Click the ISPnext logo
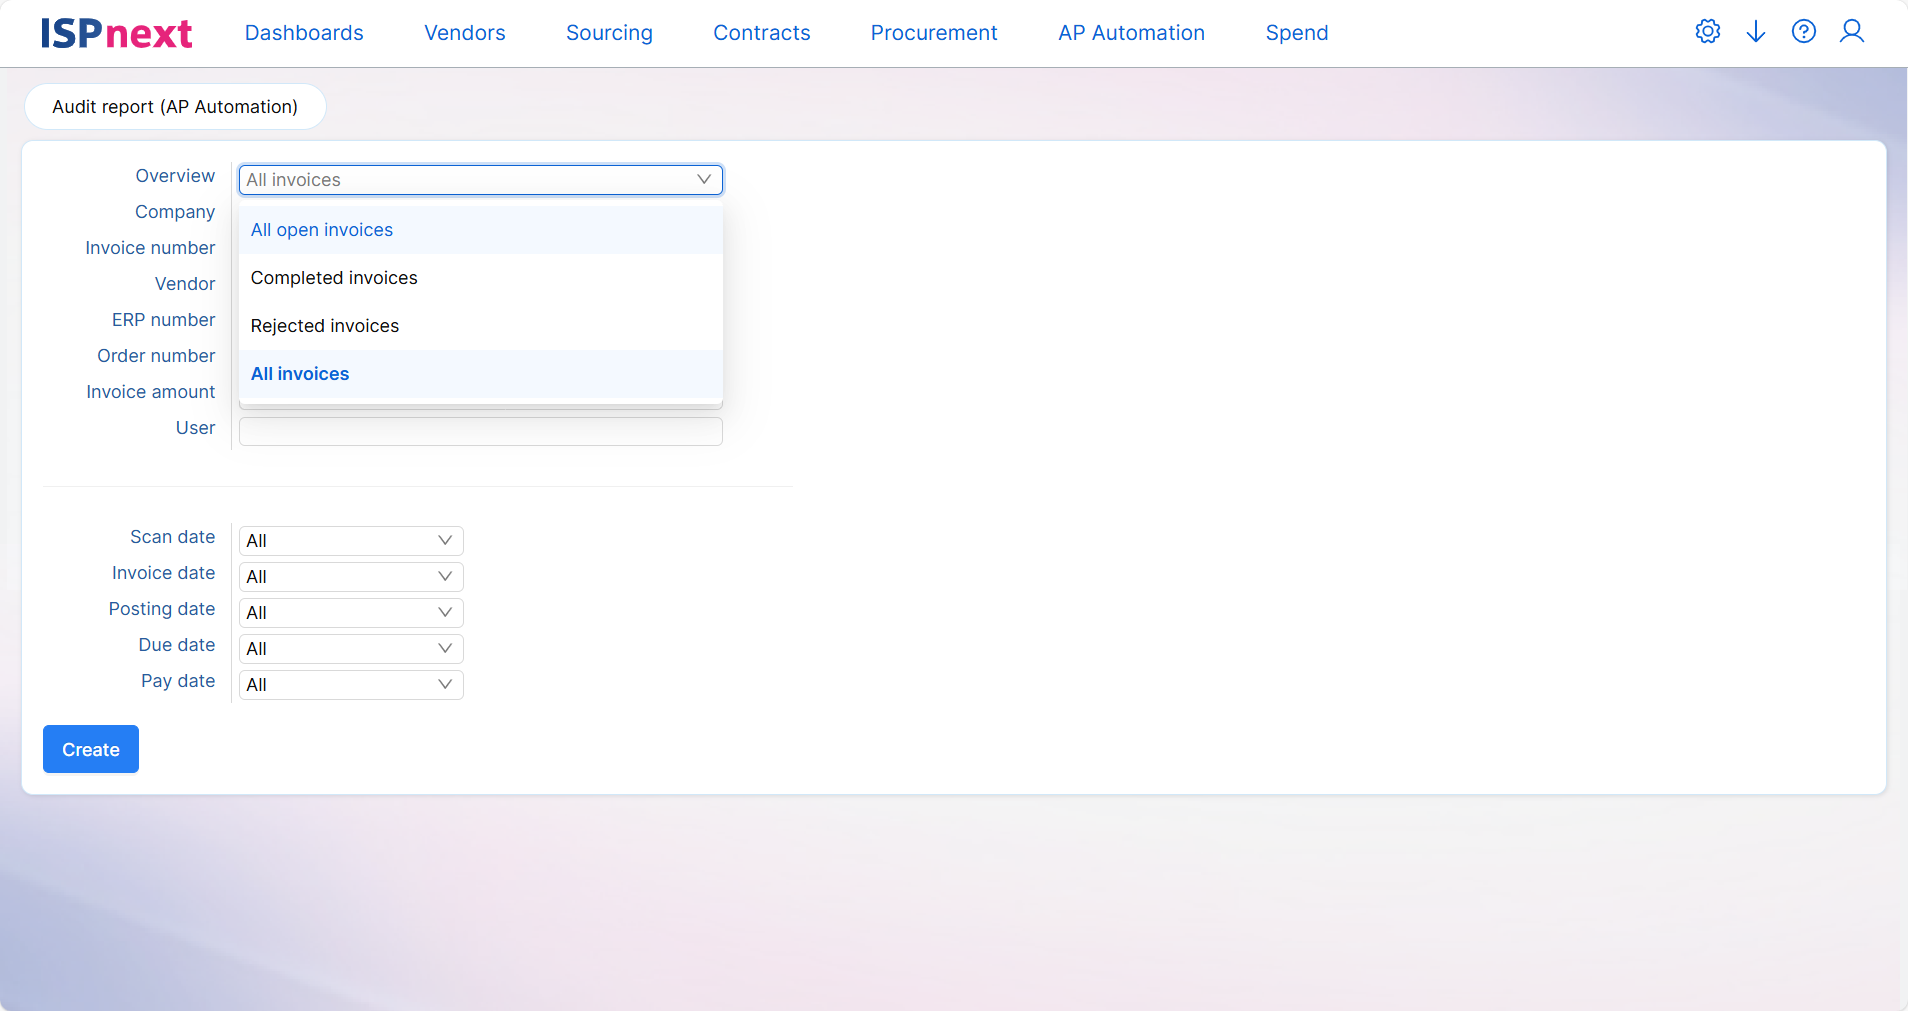Screen dimensions: 1908x1011 click(x=116, y=34)
